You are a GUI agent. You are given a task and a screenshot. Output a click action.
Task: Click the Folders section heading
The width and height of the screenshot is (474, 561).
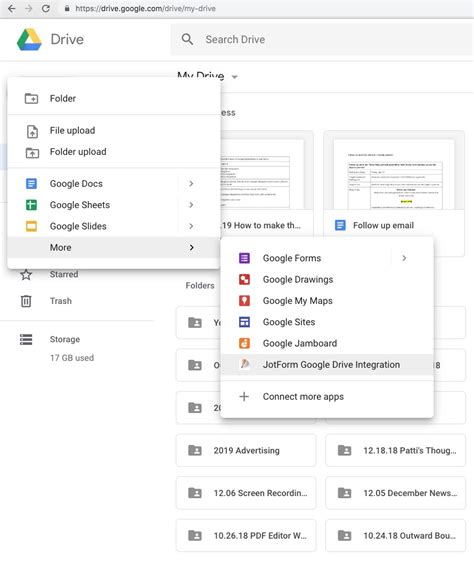[x=200, y=286]
